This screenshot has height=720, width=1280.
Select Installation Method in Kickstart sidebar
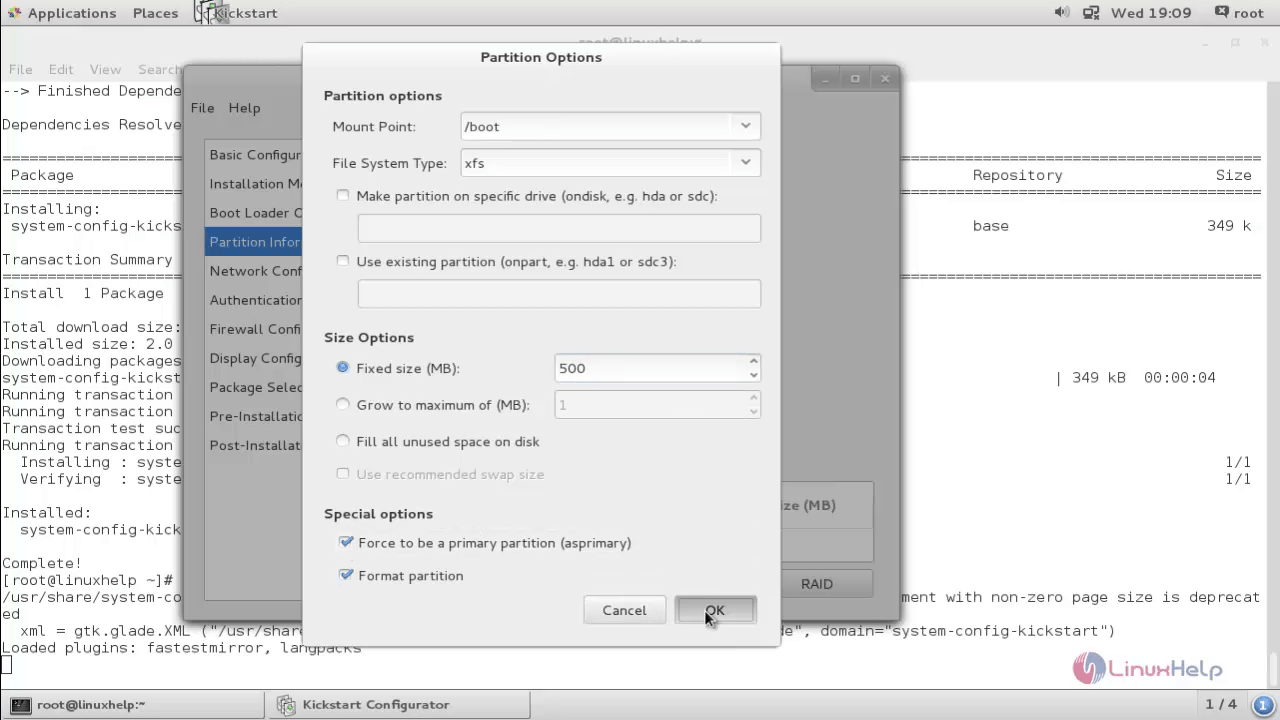(254, 184)
